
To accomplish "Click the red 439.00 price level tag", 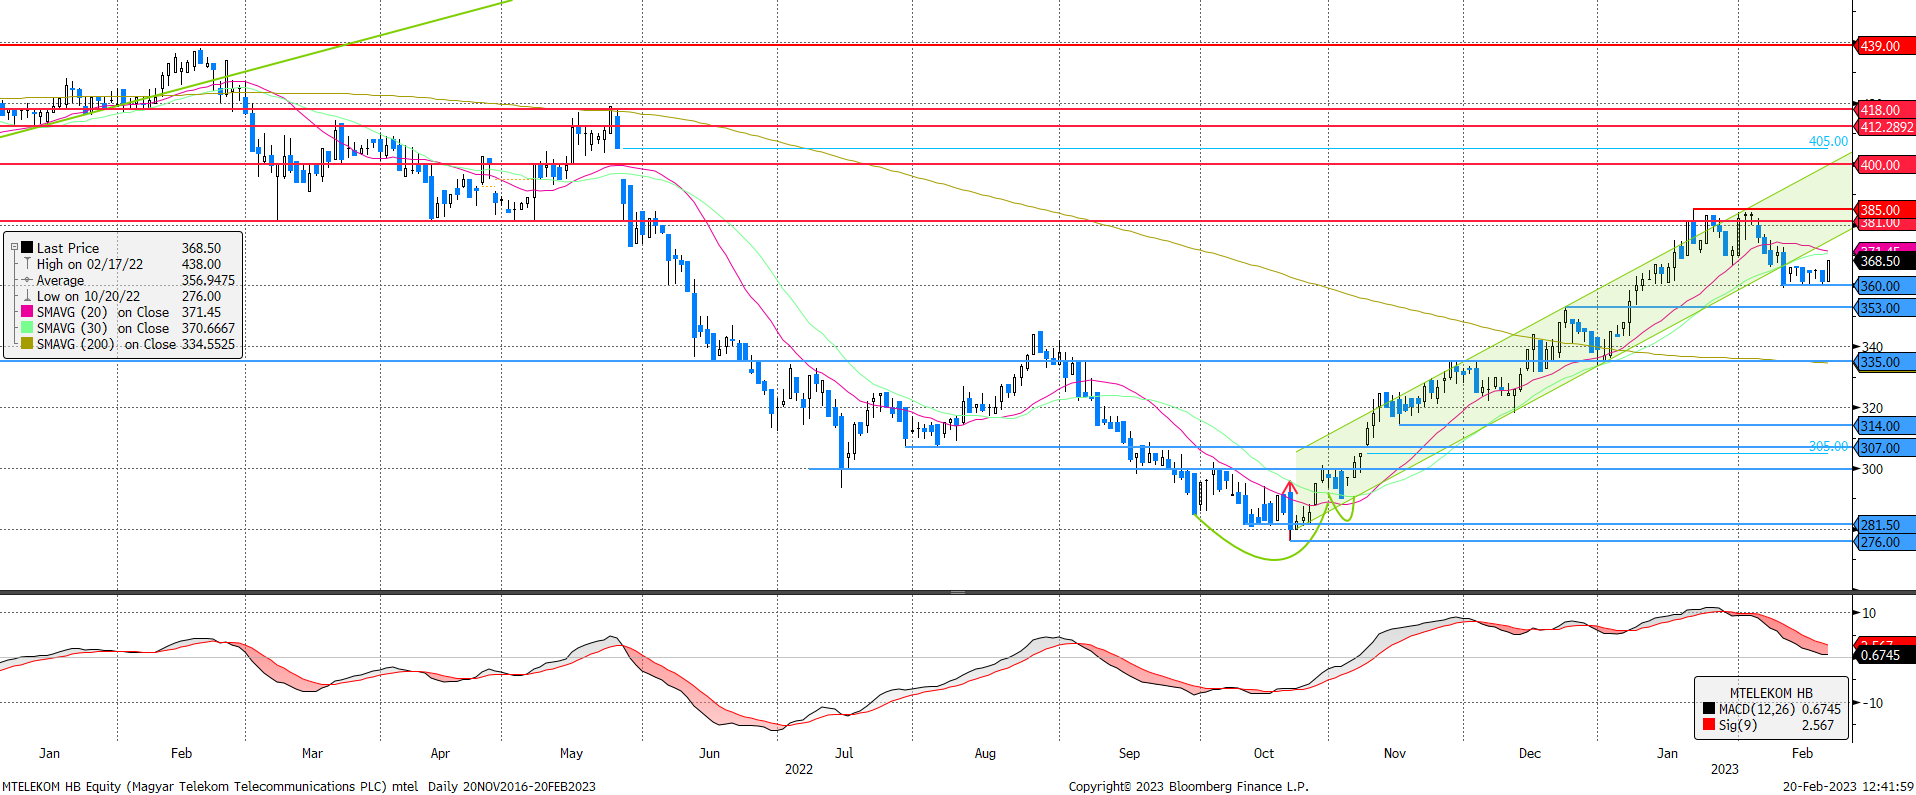I will tap(1886, 46).
